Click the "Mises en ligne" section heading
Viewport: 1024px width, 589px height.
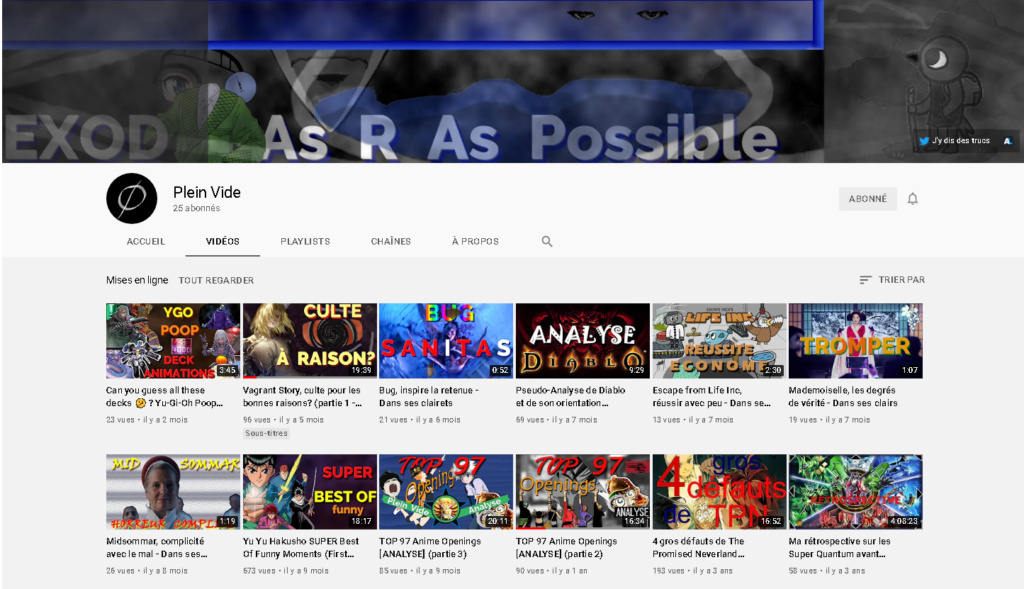tap(137, 280)
